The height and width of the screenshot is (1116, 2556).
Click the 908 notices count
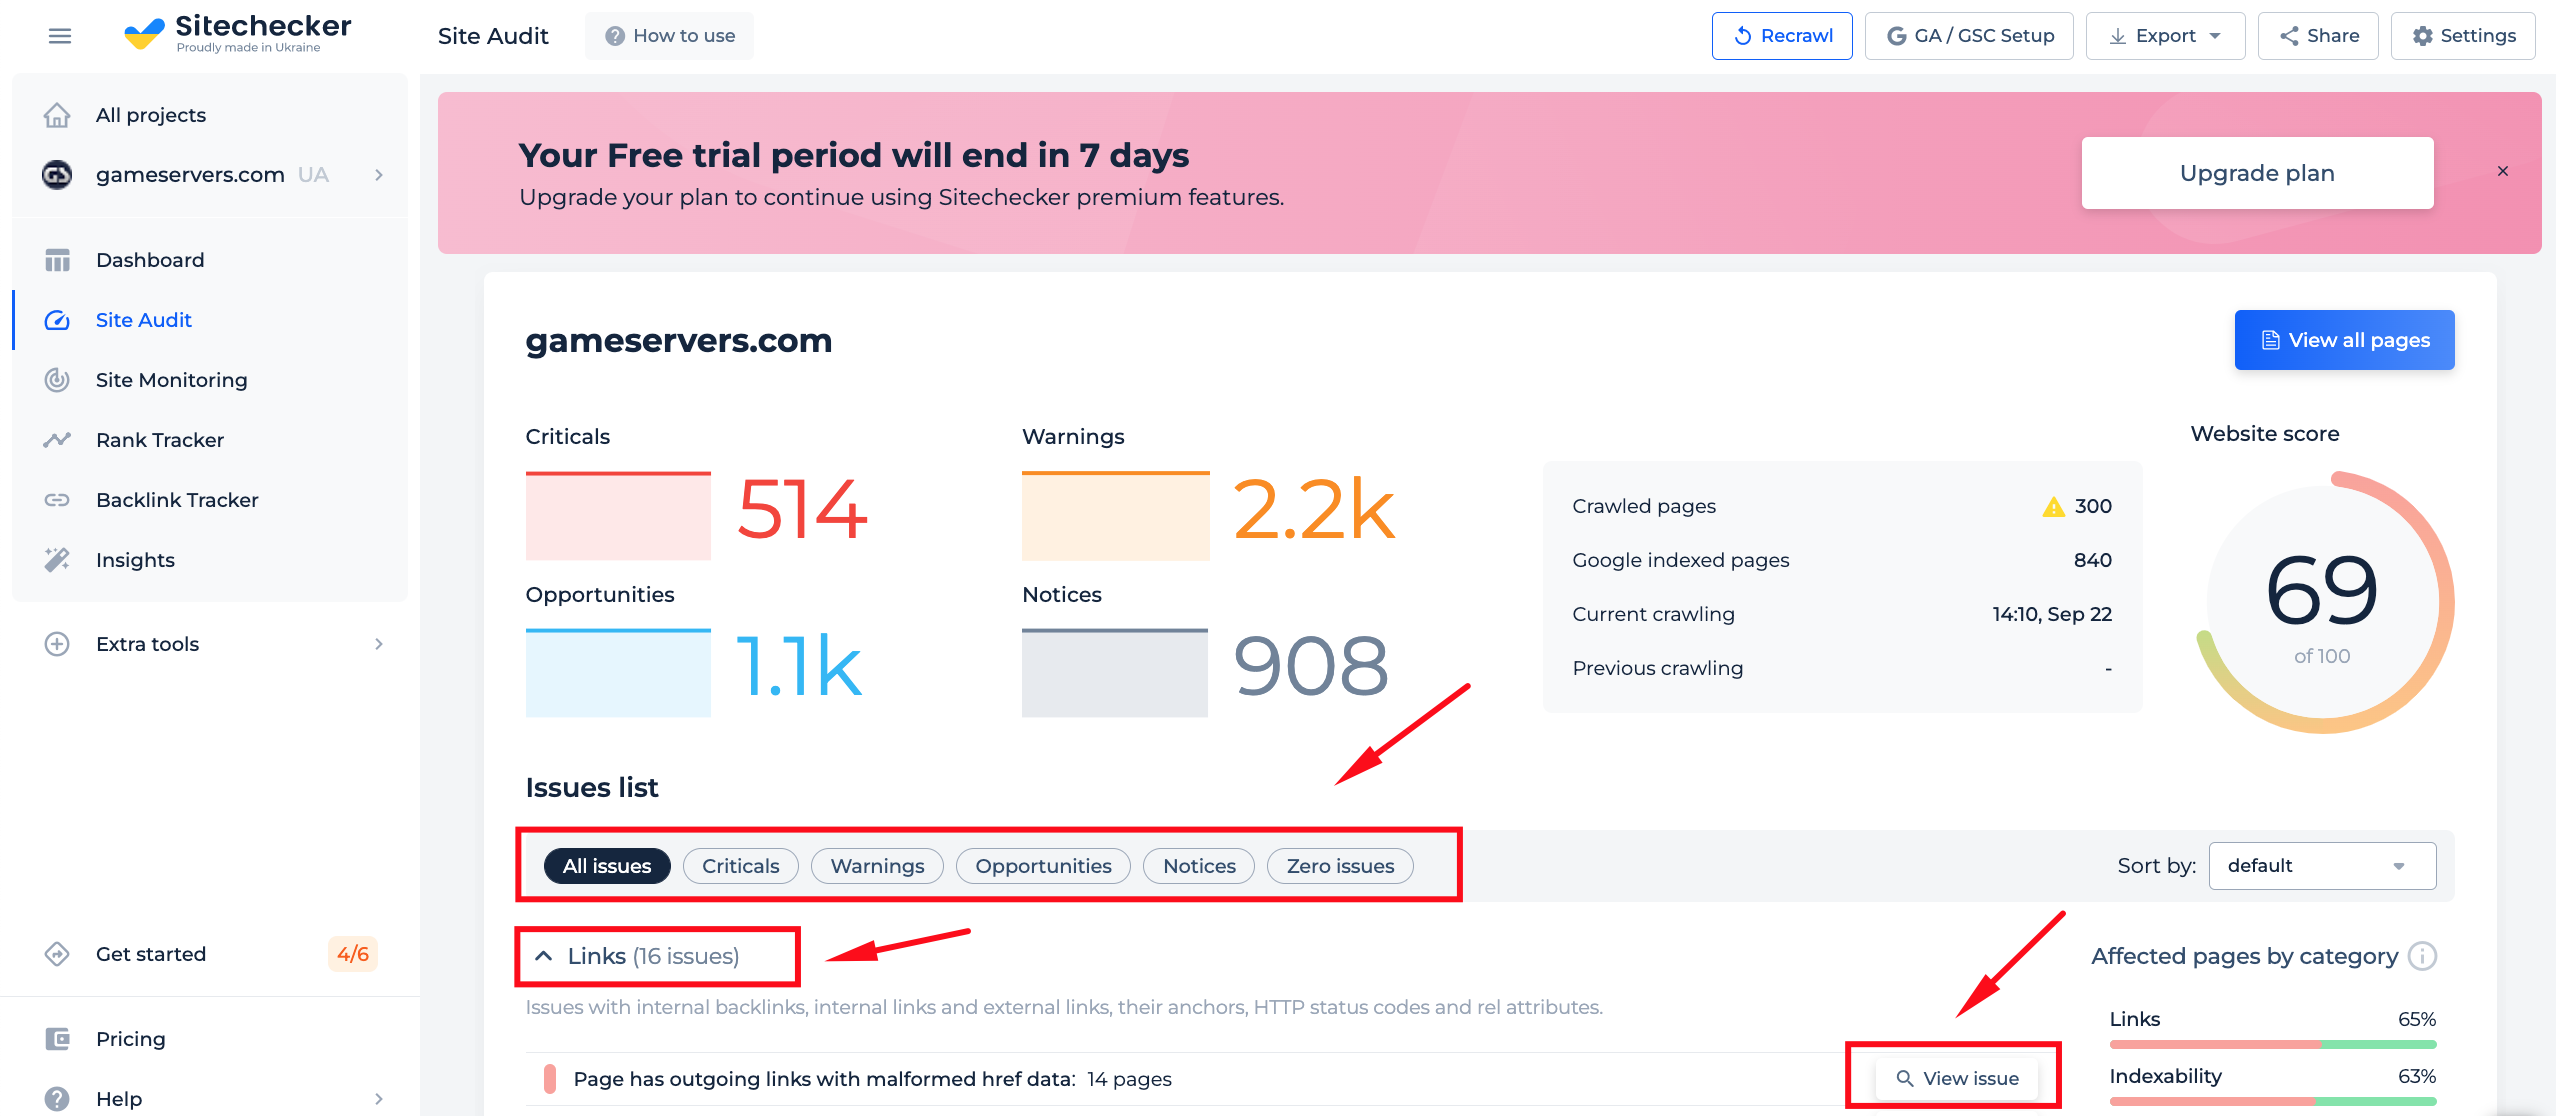(x=1310, y=666)
